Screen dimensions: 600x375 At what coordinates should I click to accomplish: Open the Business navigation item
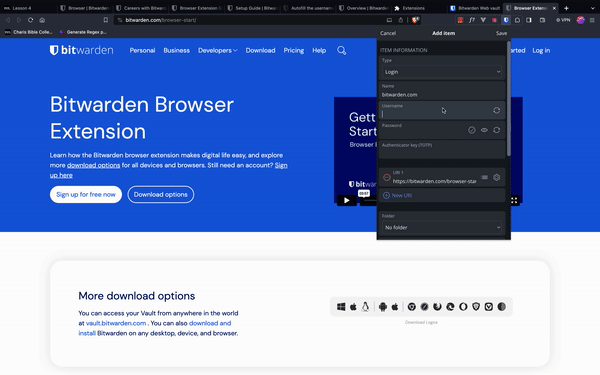click(176, 51)
